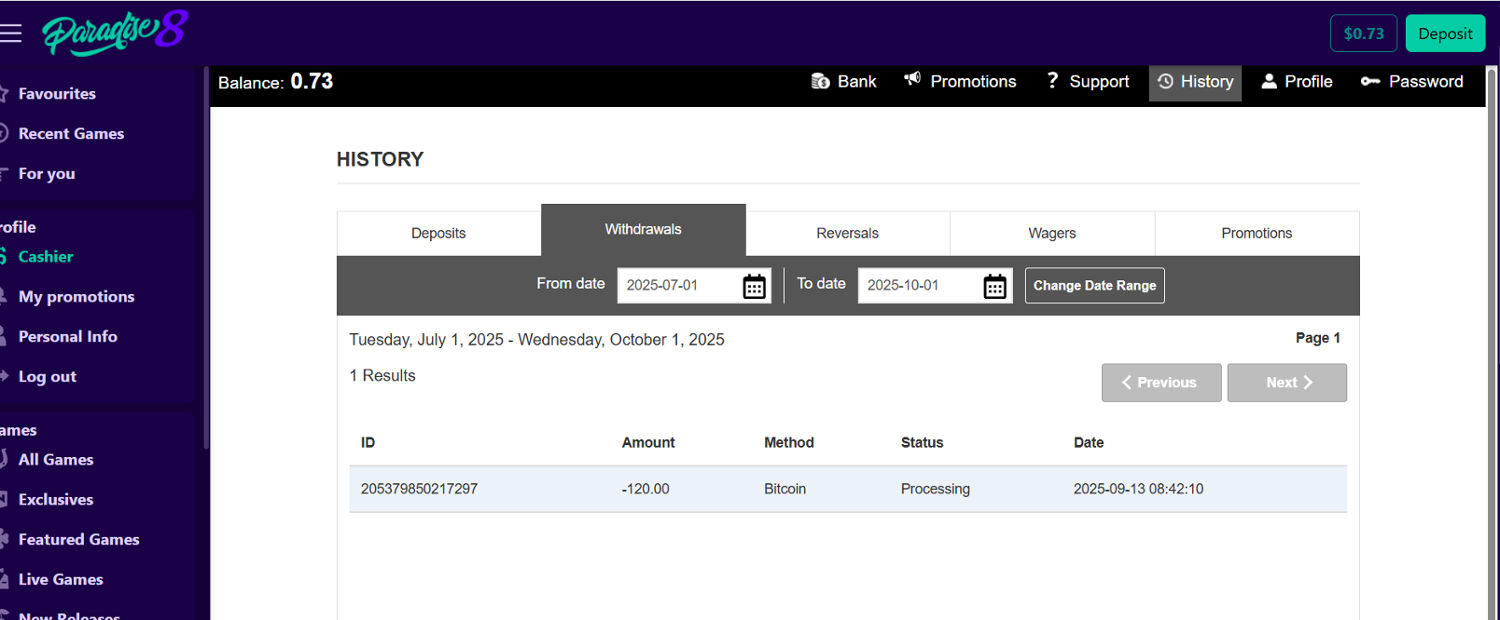Click the Change Date Range button
Image resolution: width=1500 pixels, height=620 pixels.
(1094, 286)
